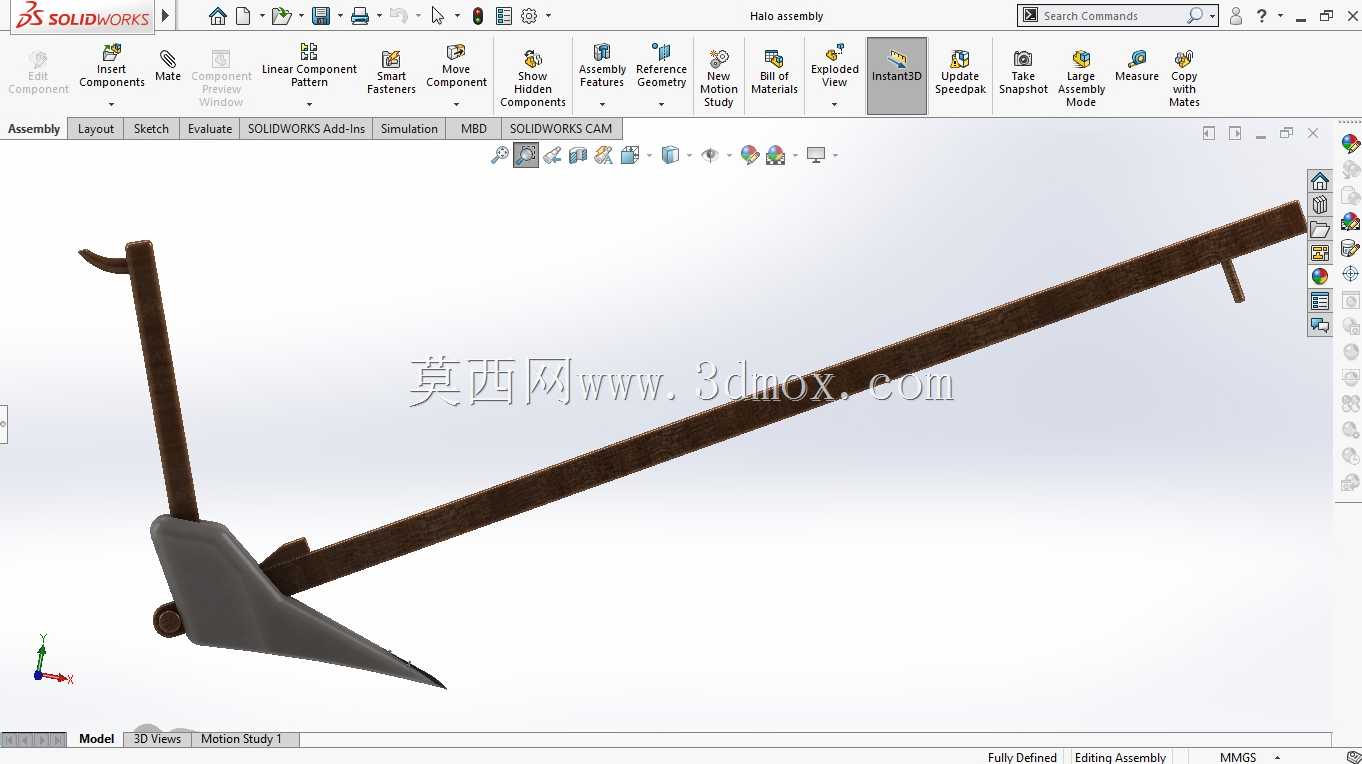
Task: Click Copy with Mates
Action: 1184,78
